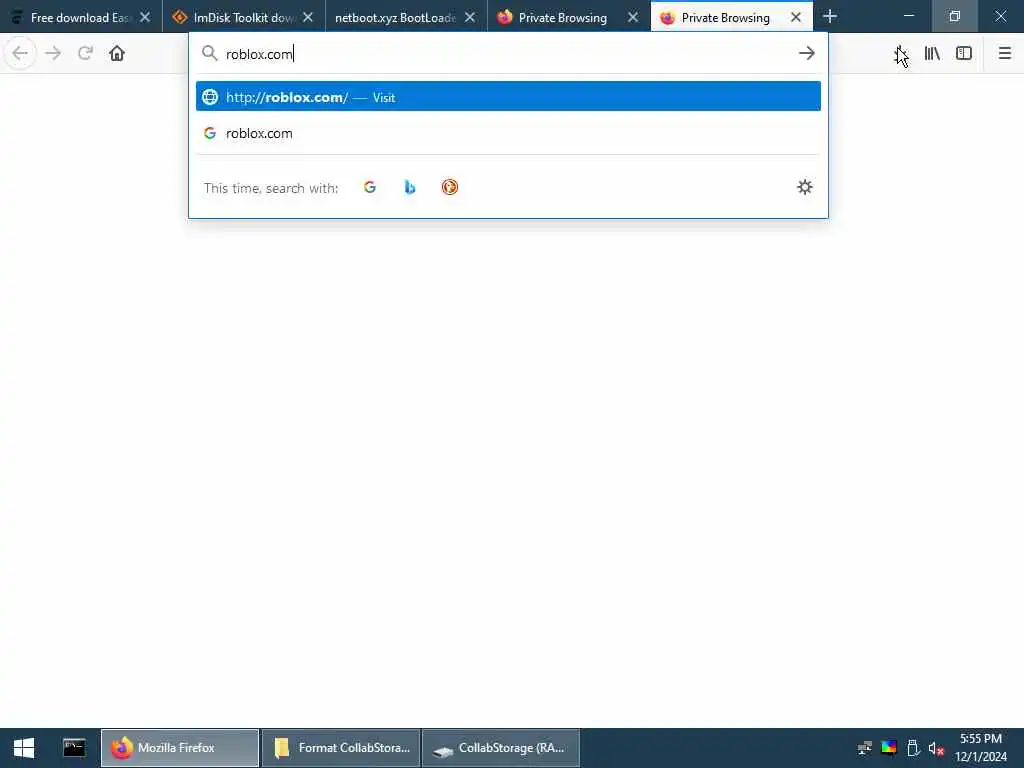Go back with the back arrow
This screenshot has width=1024, height=768.
(x=20, y=53)
